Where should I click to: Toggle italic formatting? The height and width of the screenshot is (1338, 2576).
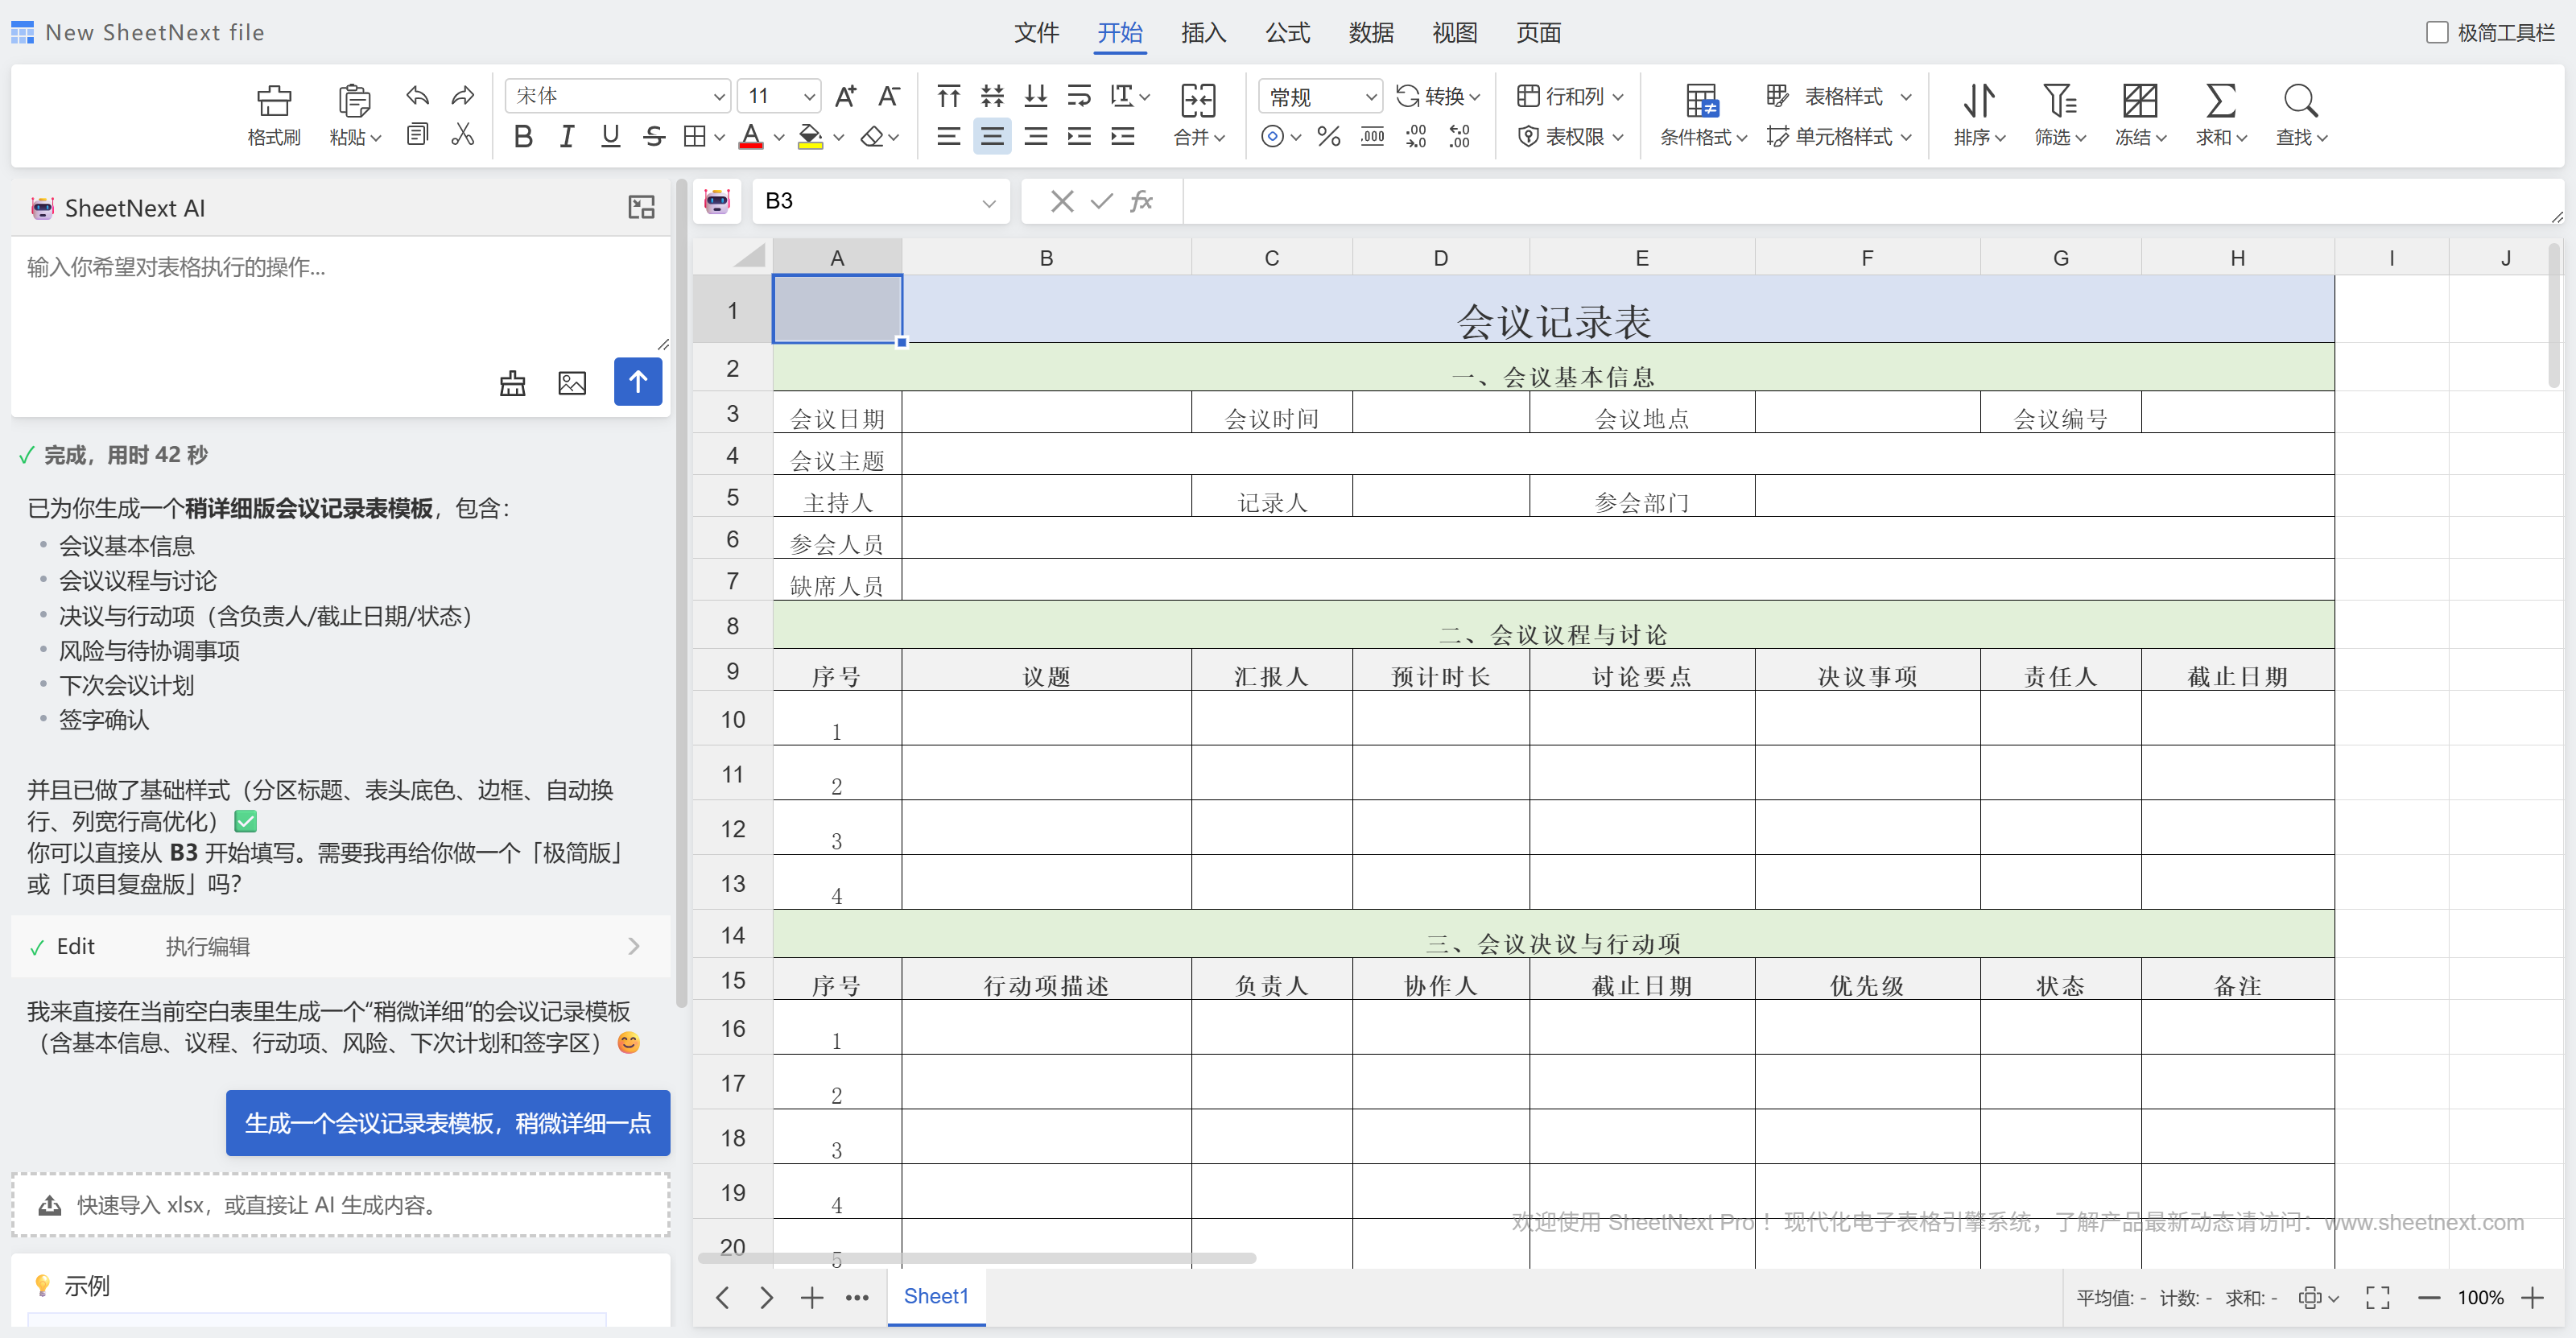point(566,137)
